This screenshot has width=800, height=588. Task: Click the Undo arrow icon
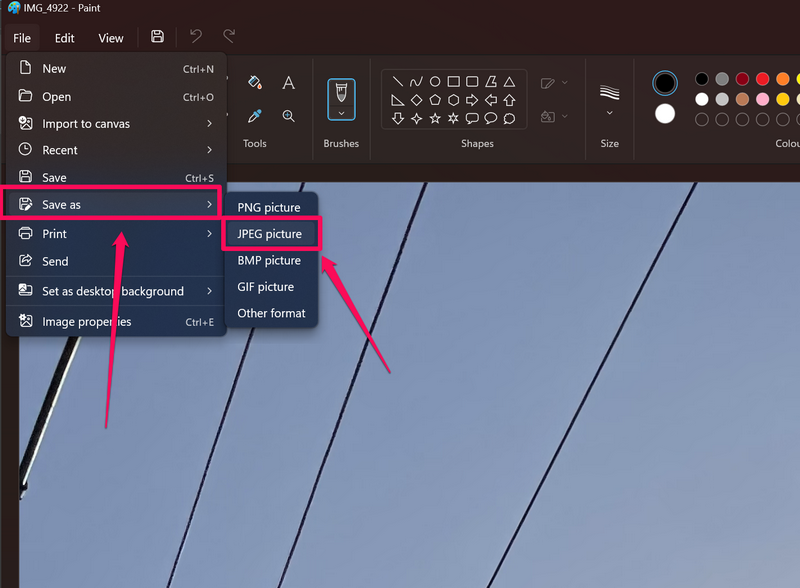click(196, 37)
